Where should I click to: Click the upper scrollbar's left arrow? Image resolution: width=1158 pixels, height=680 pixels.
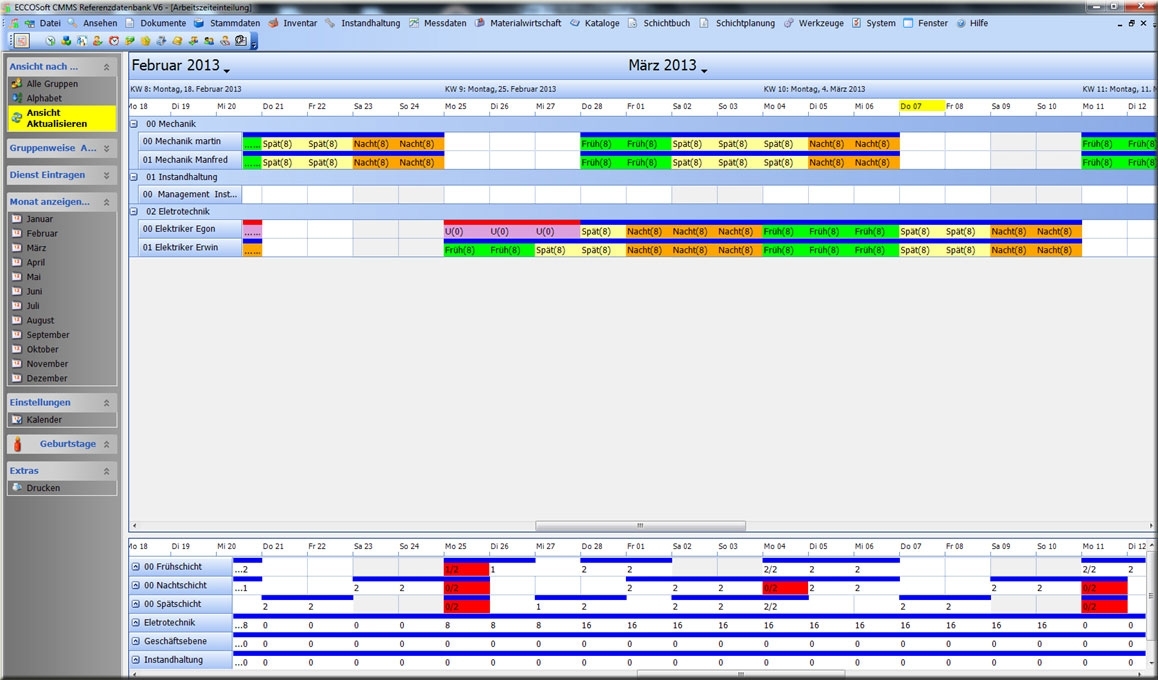[x=134, y=526]
